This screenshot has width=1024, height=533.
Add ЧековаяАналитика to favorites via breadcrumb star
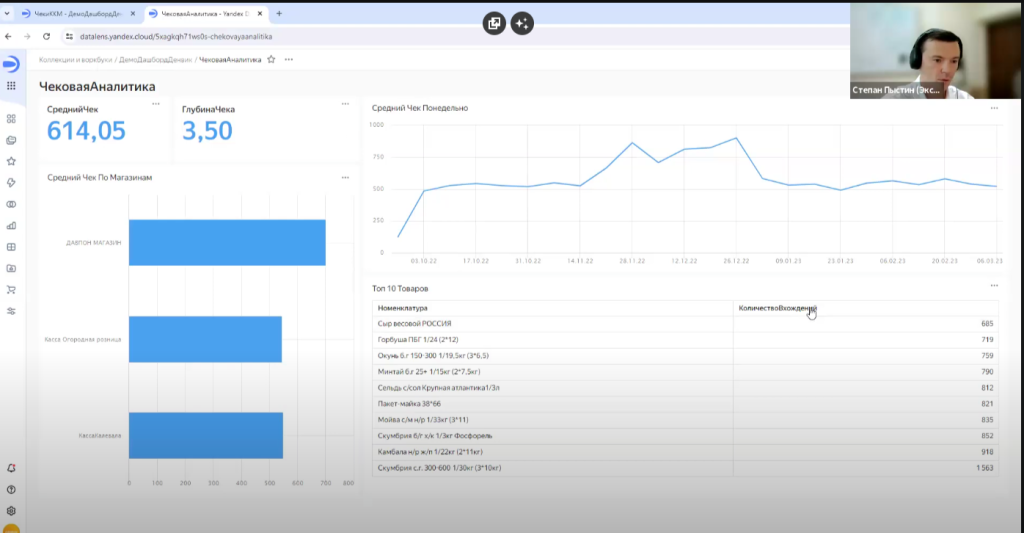tap(271, 59)
